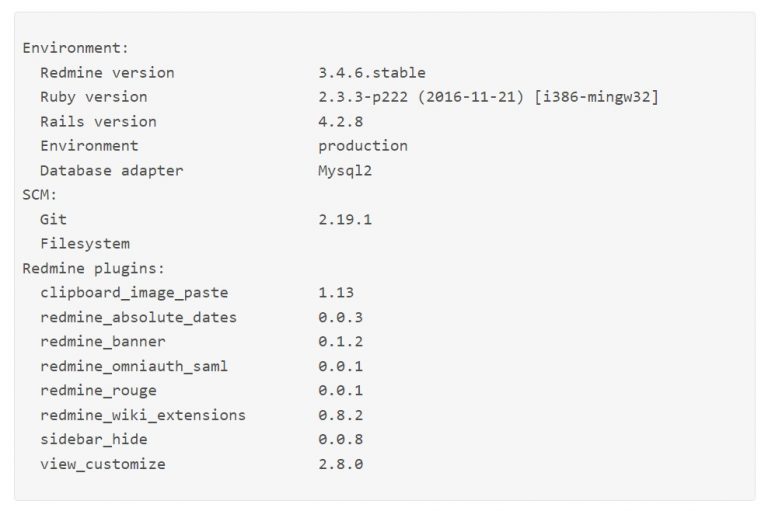The image size is (768, 511).
Task: Click the Git version 2.19.1 value
Action: click(345, 219)
